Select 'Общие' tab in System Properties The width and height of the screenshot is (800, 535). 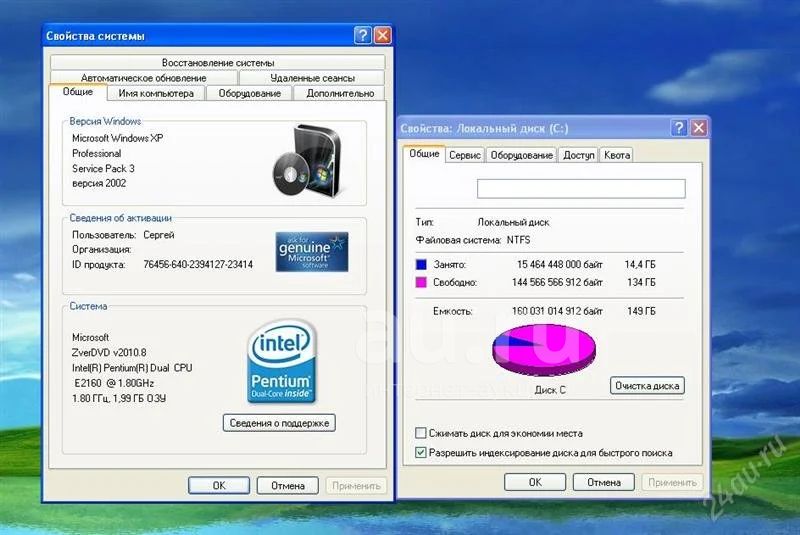click(x=78, y=92)
